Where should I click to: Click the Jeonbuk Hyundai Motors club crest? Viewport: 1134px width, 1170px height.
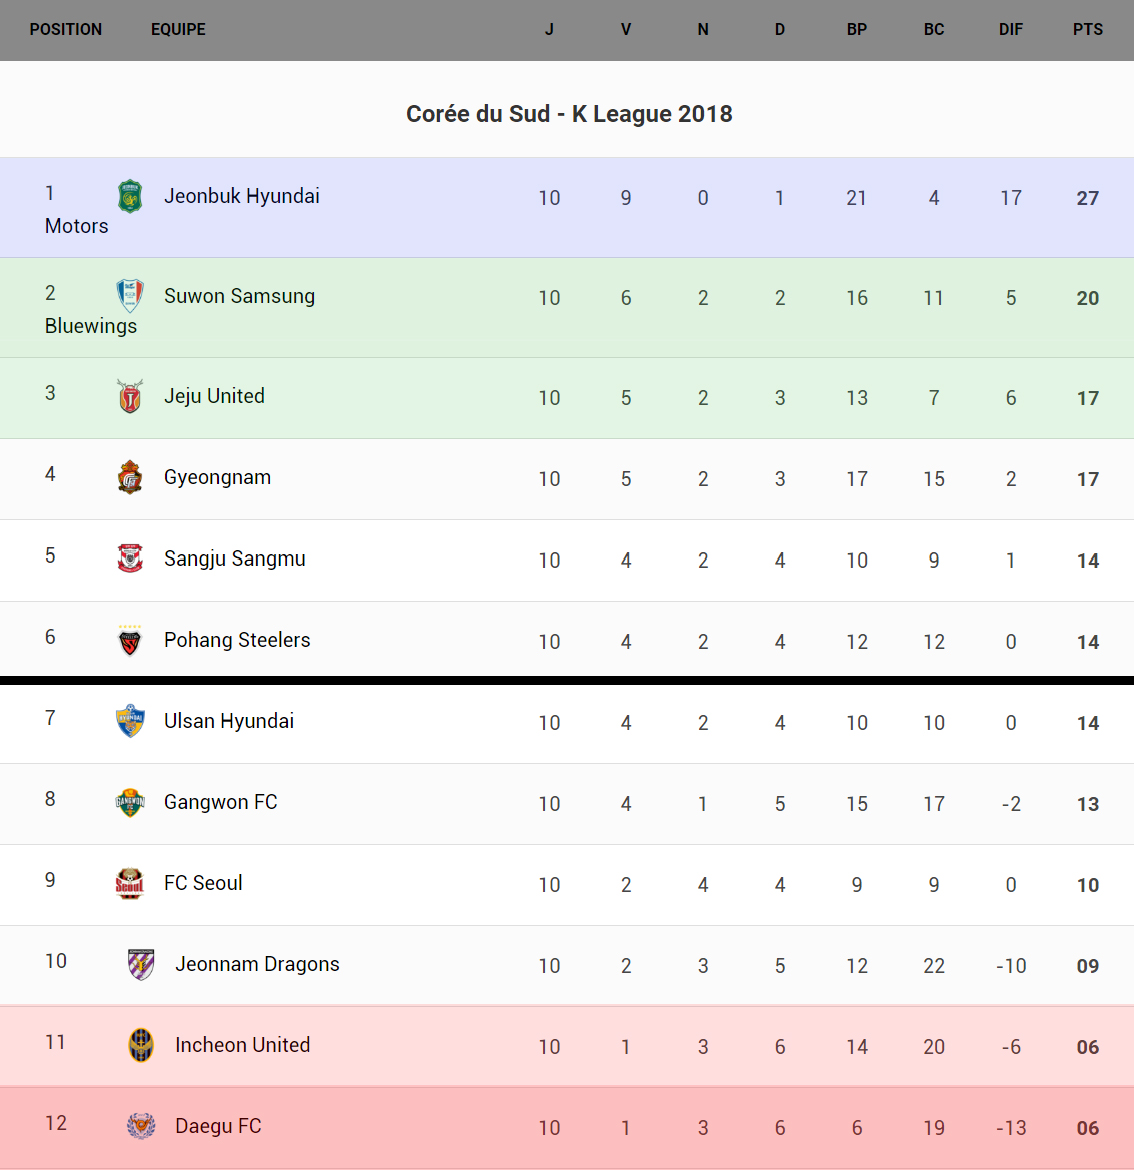coord(130,196)
